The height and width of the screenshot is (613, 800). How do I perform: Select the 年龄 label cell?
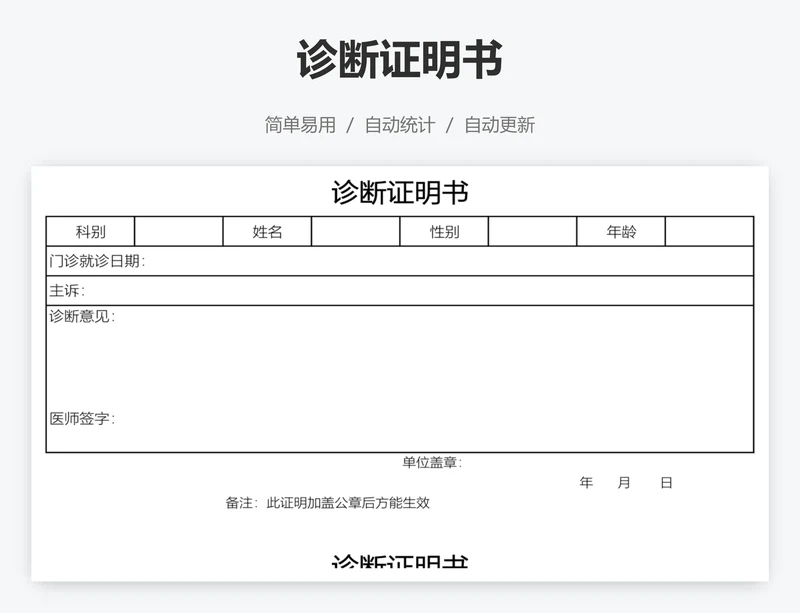tap(621, 232)
